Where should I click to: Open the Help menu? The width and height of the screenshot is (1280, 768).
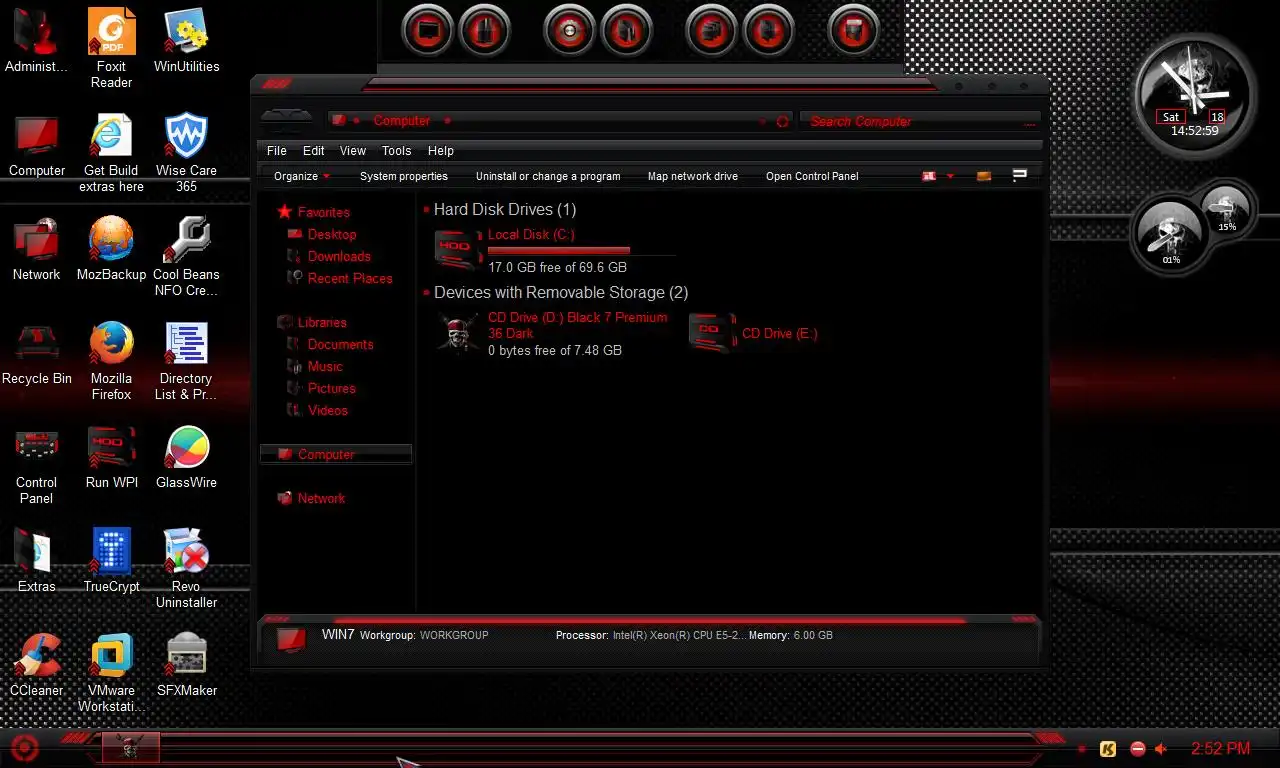point(441,151)
